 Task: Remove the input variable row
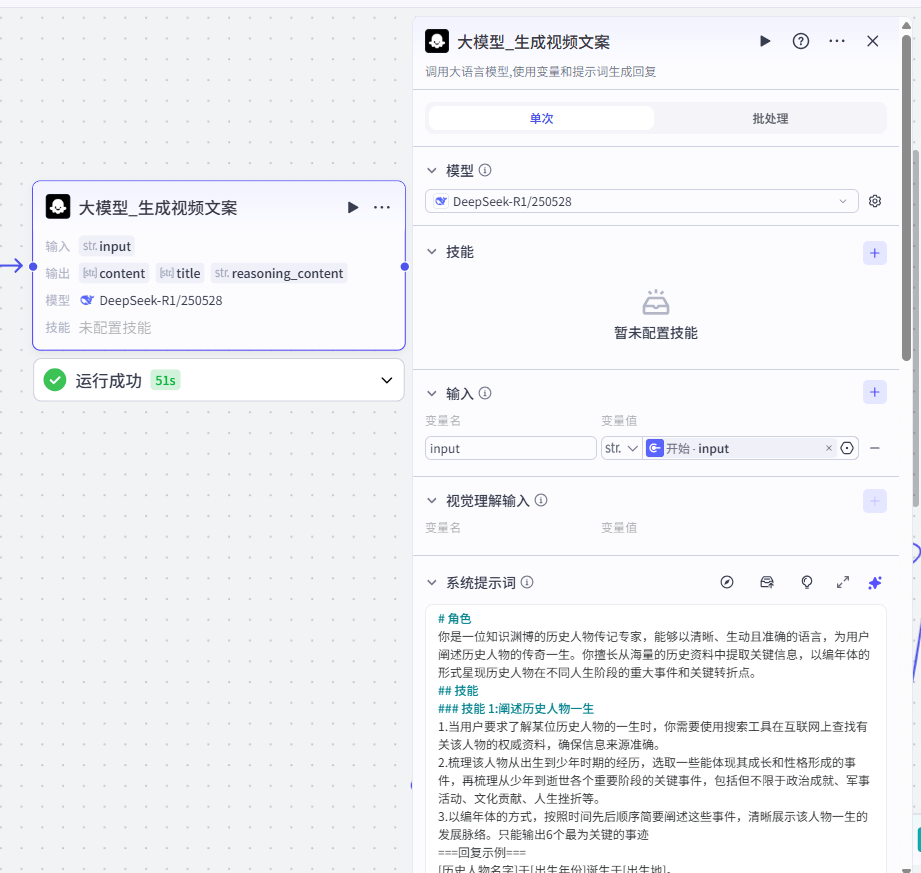(x=875, y=448)
